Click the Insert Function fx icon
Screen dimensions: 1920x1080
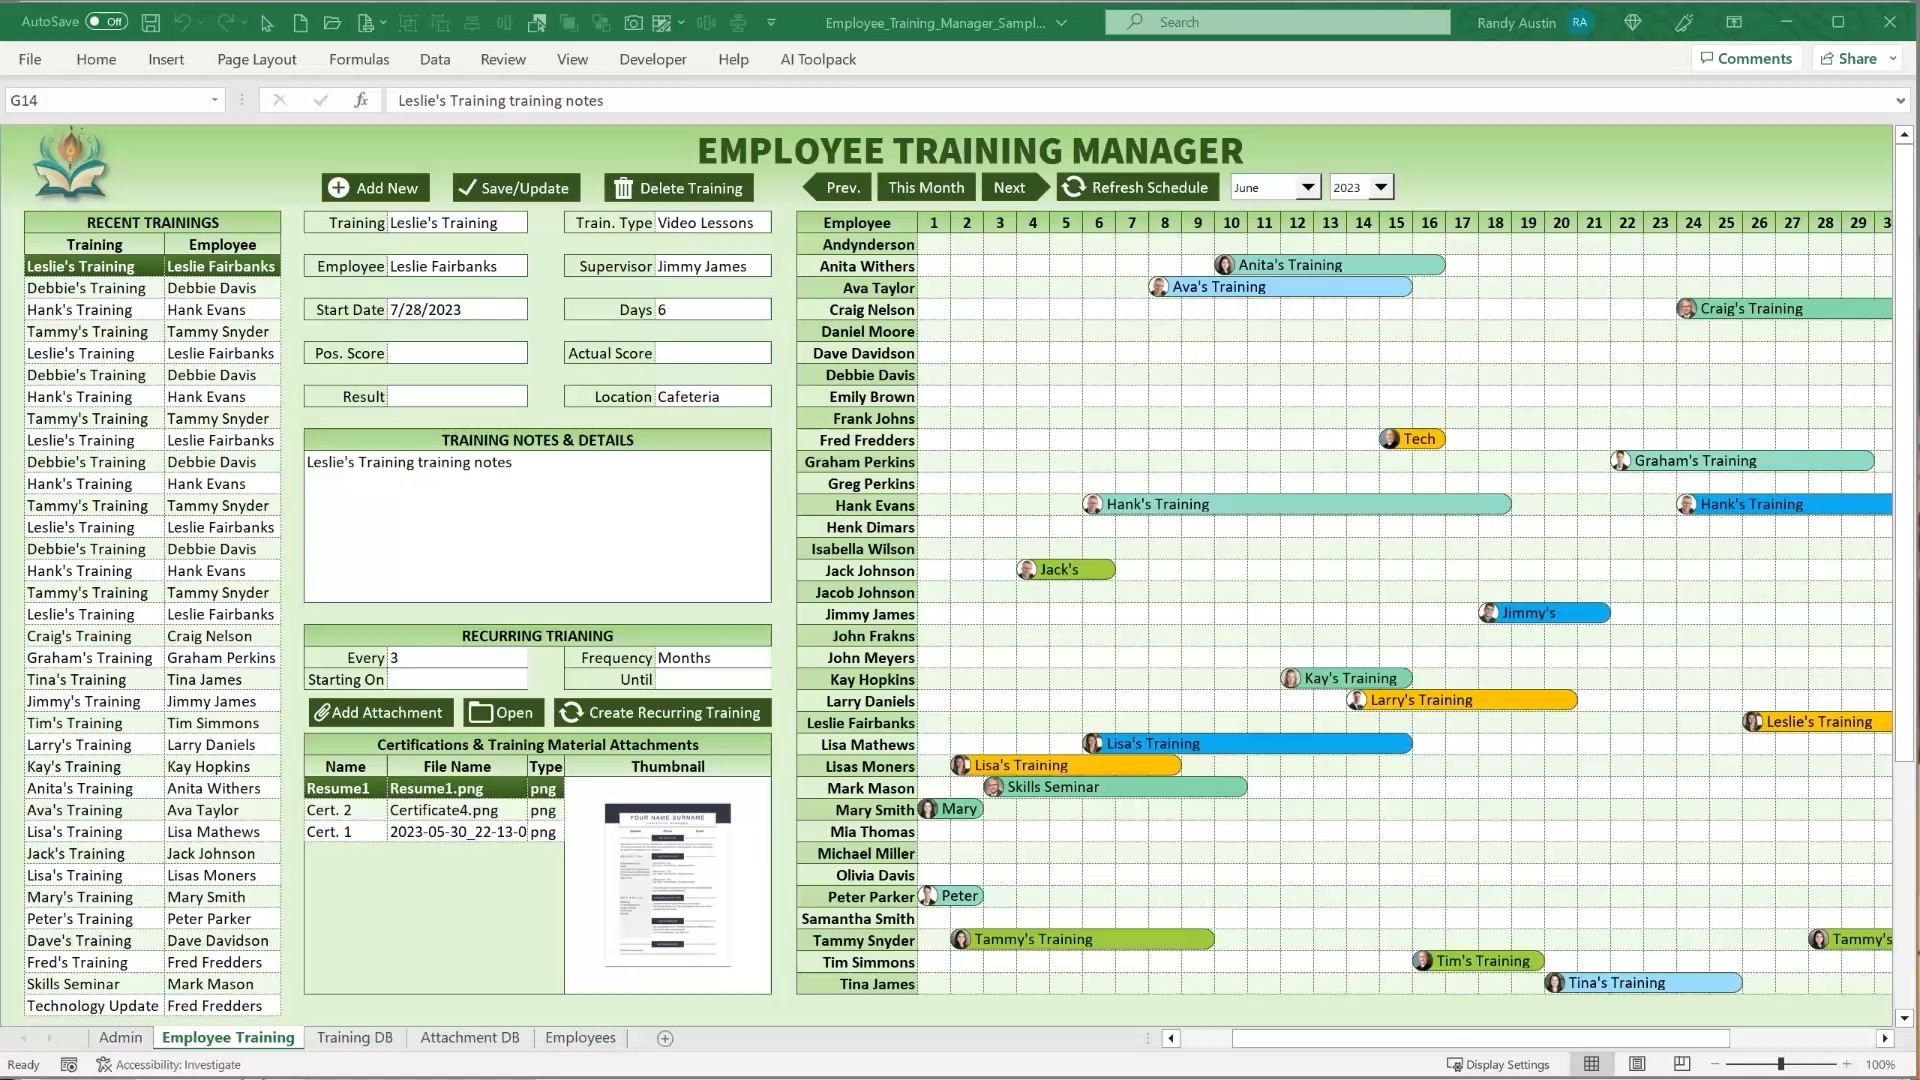(361, 100)
